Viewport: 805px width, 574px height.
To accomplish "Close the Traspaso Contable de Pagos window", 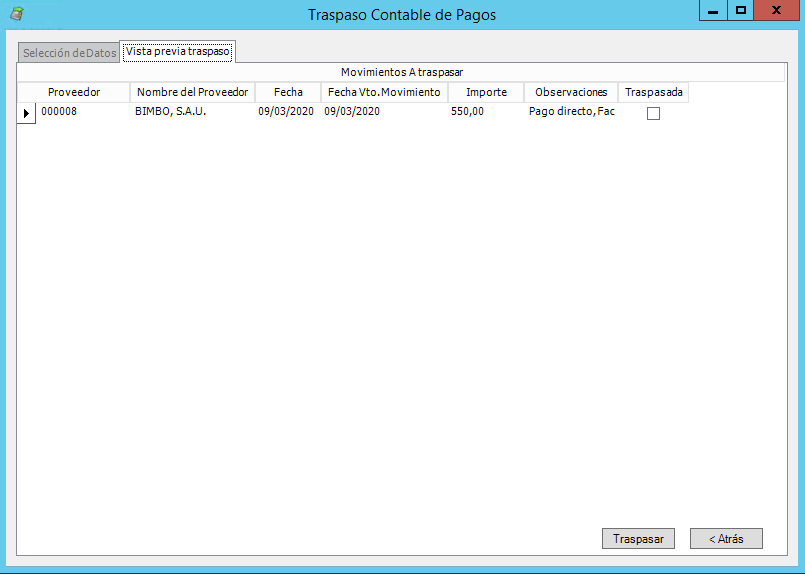I will pos(776,11).
